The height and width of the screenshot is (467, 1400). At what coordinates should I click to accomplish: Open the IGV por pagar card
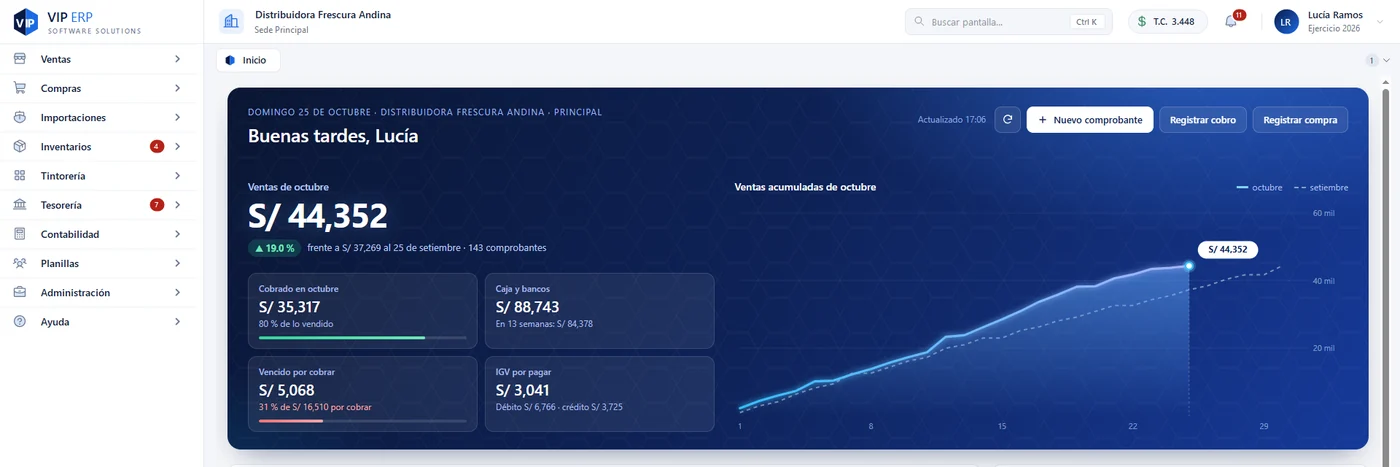click(x=600, y=394)
